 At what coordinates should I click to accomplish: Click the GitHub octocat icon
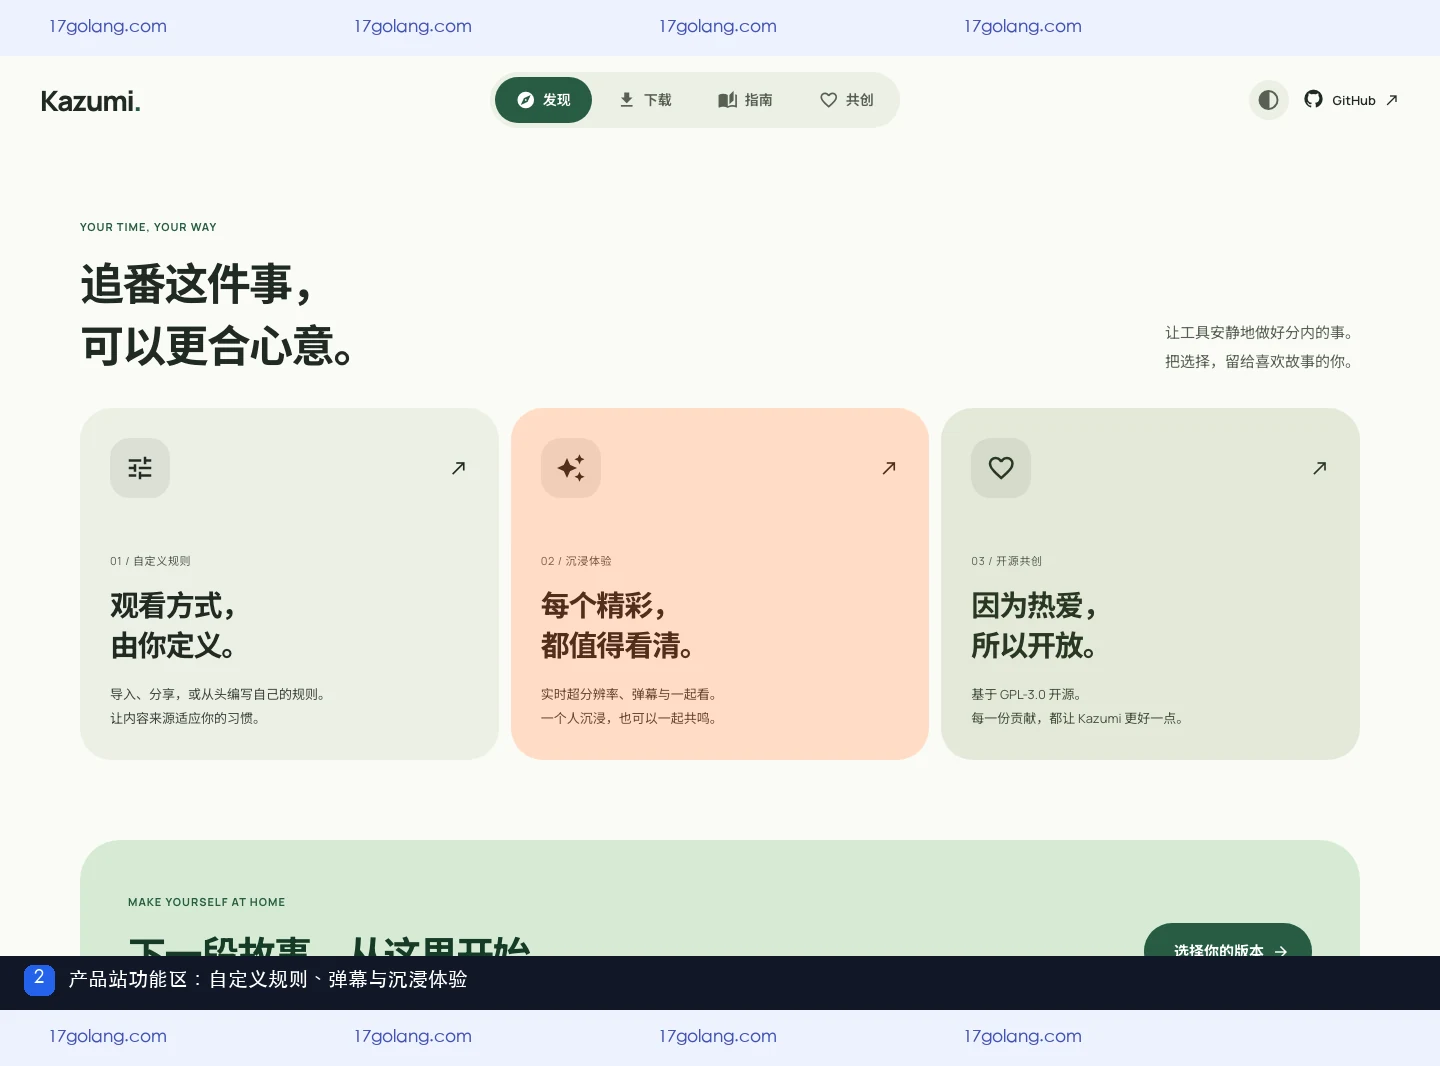tap(1313, 99)
